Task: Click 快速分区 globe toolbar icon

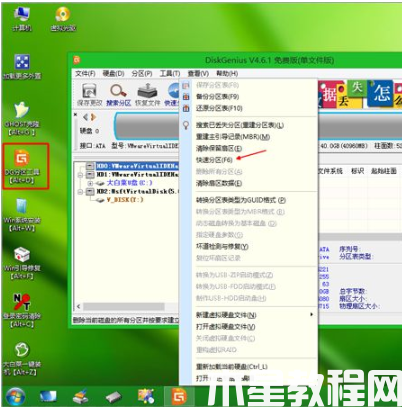Action: 172,94
